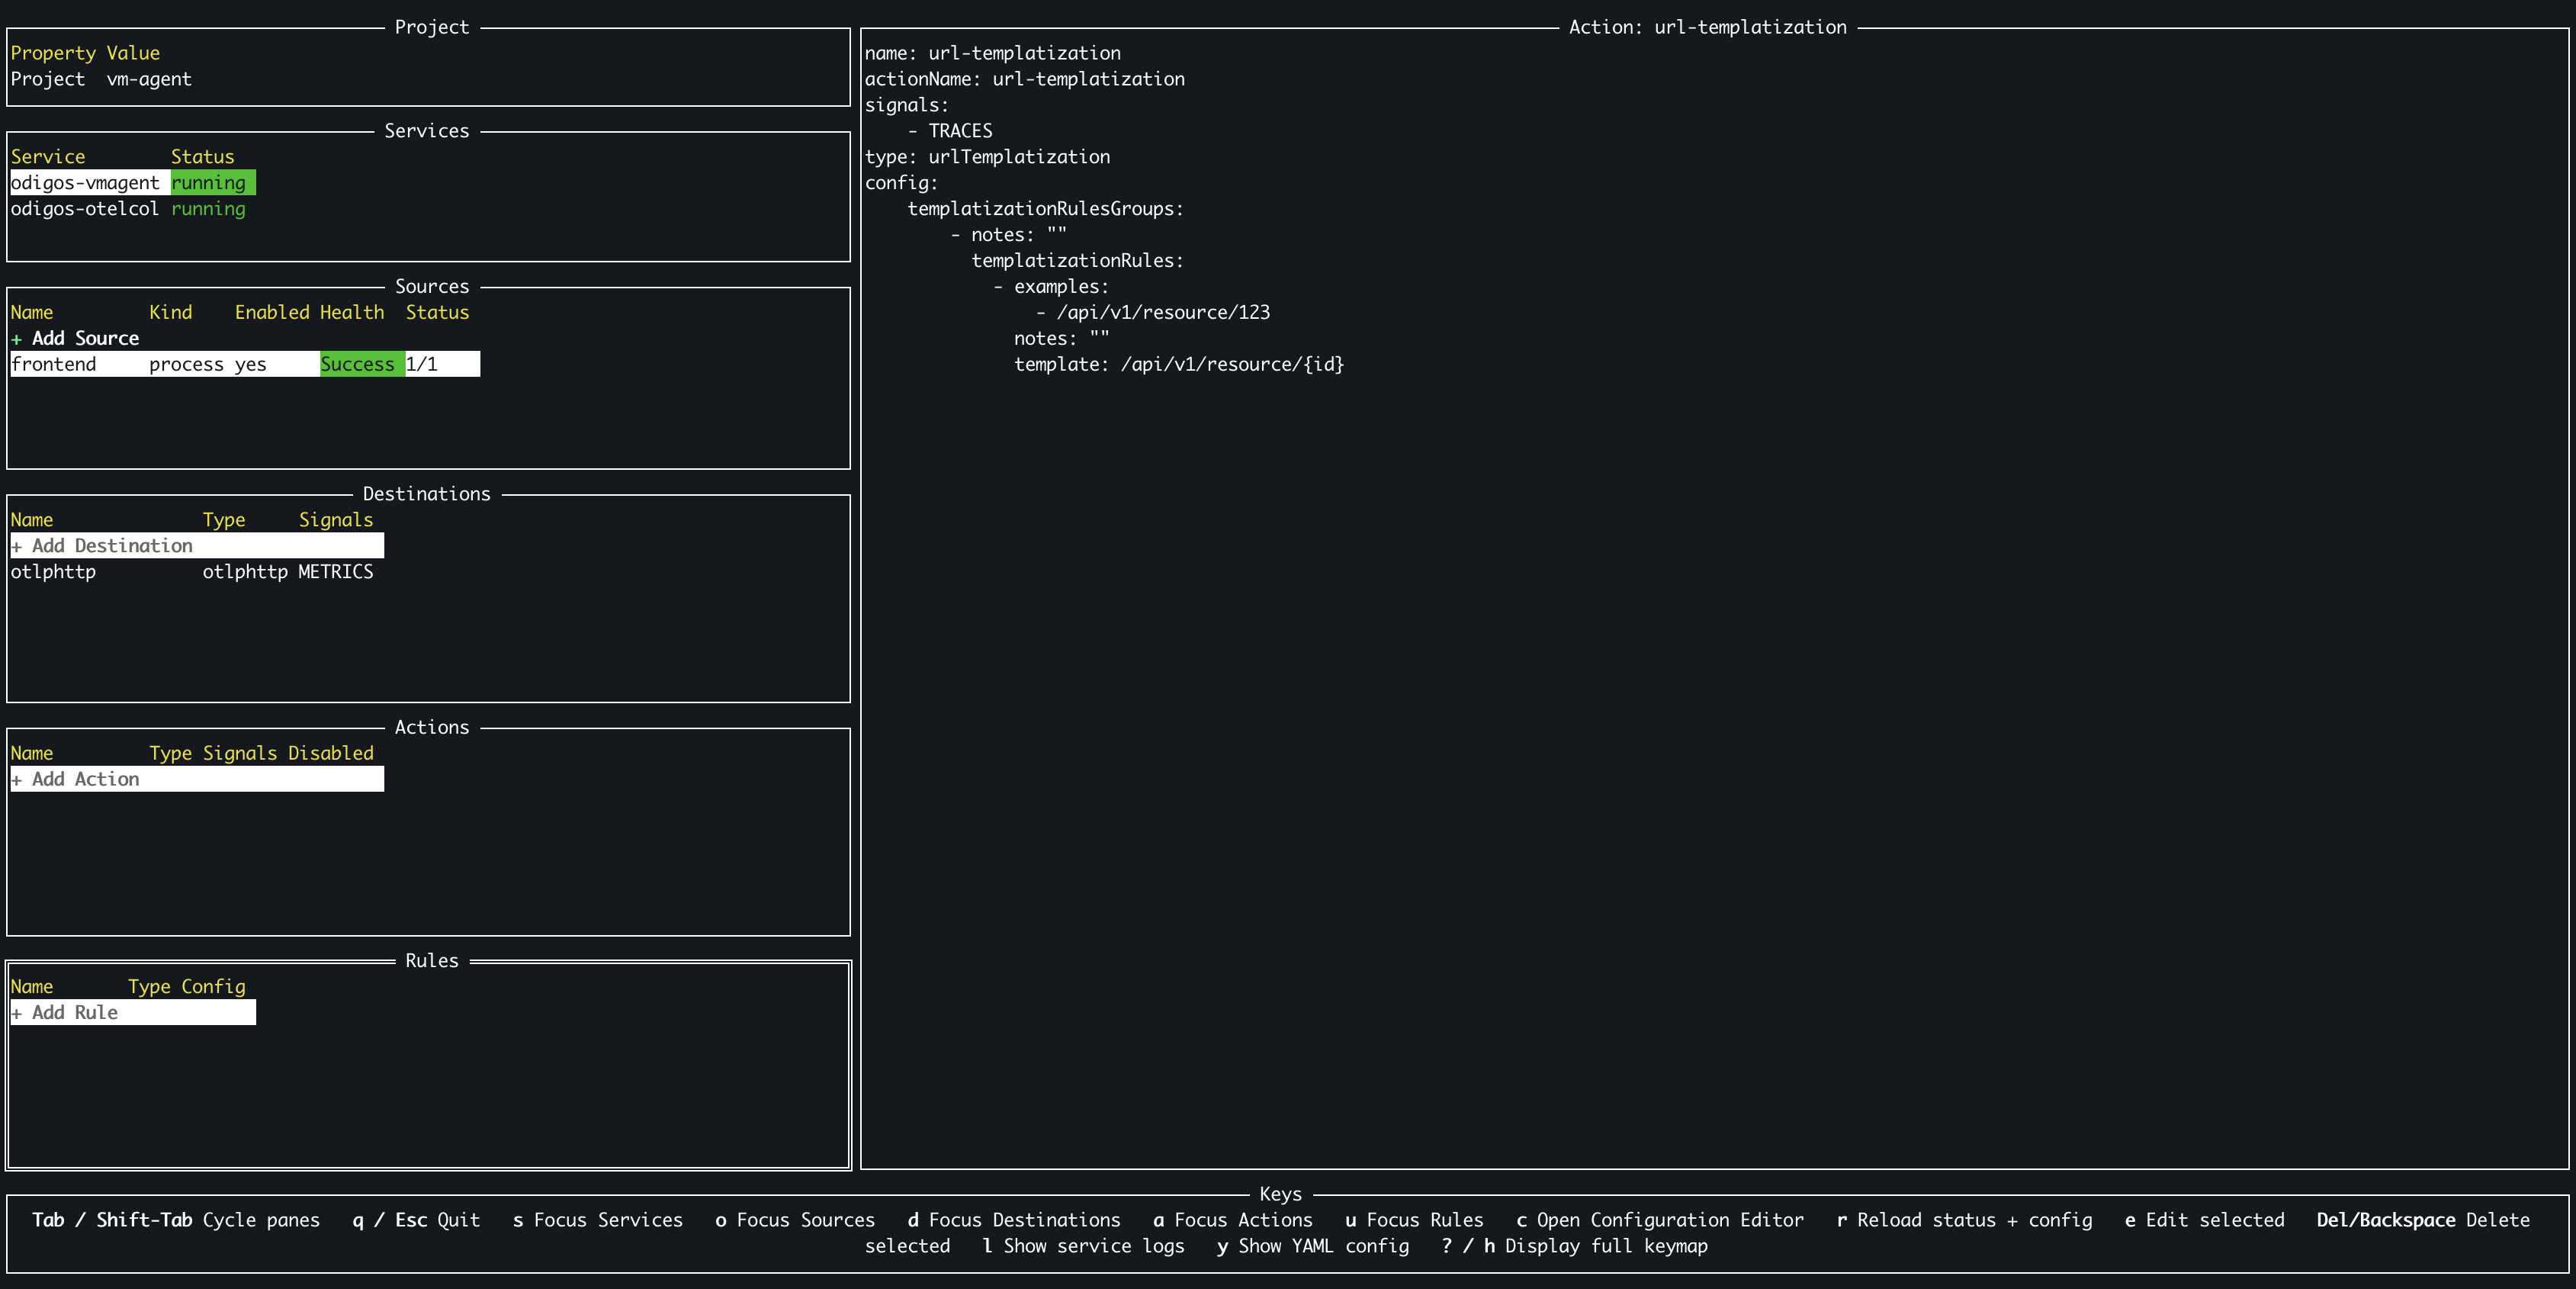2576x1289 pixels.
Task: Select the otlphttp destination entry
Action: pos(53,571)
